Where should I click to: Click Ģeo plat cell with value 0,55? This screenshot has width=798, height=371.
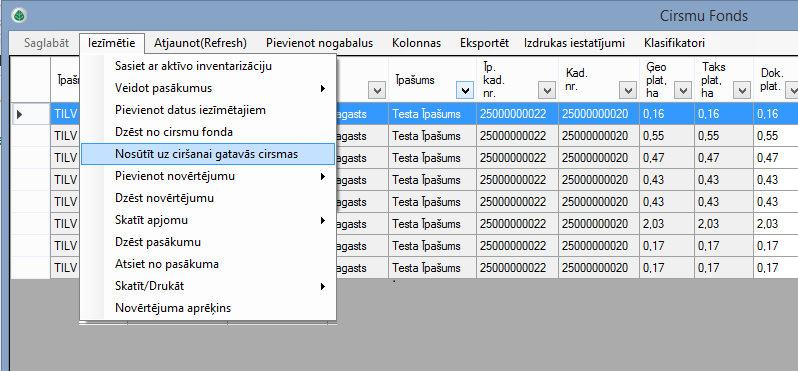click(667, 136)
